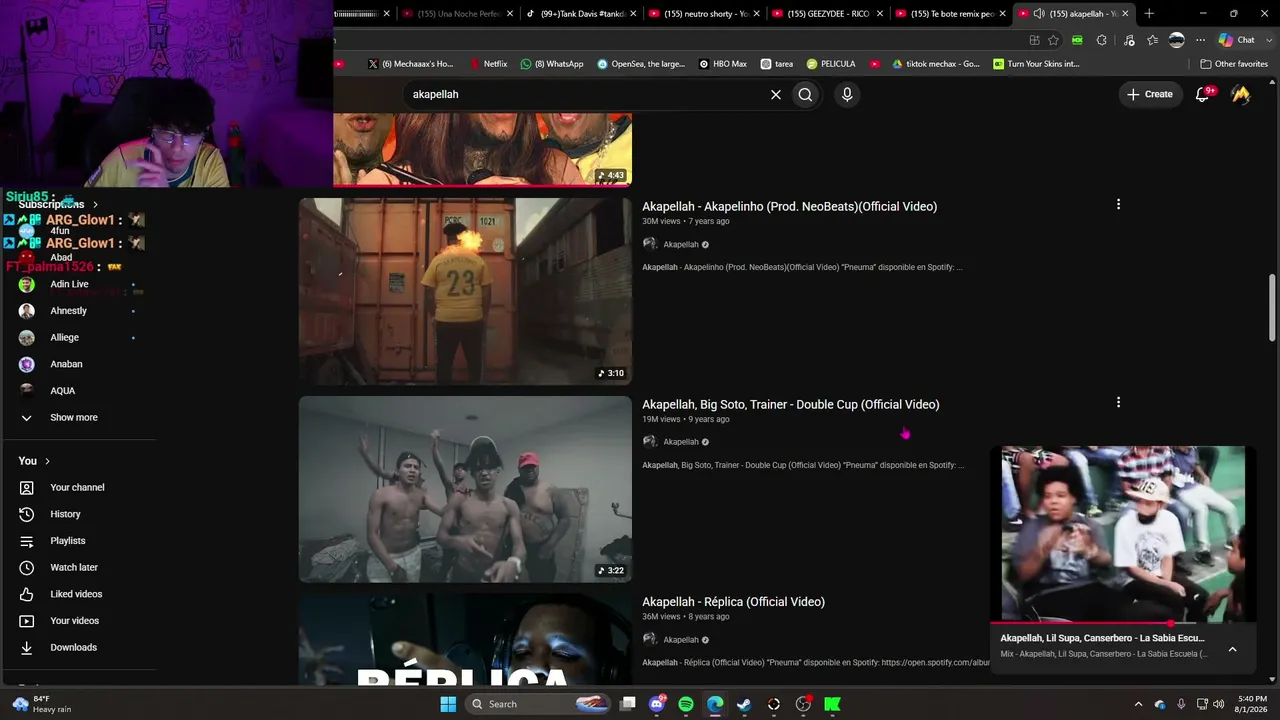Open AQUA subscription channel
The image size is (1280, 720).
pos(62,391)
